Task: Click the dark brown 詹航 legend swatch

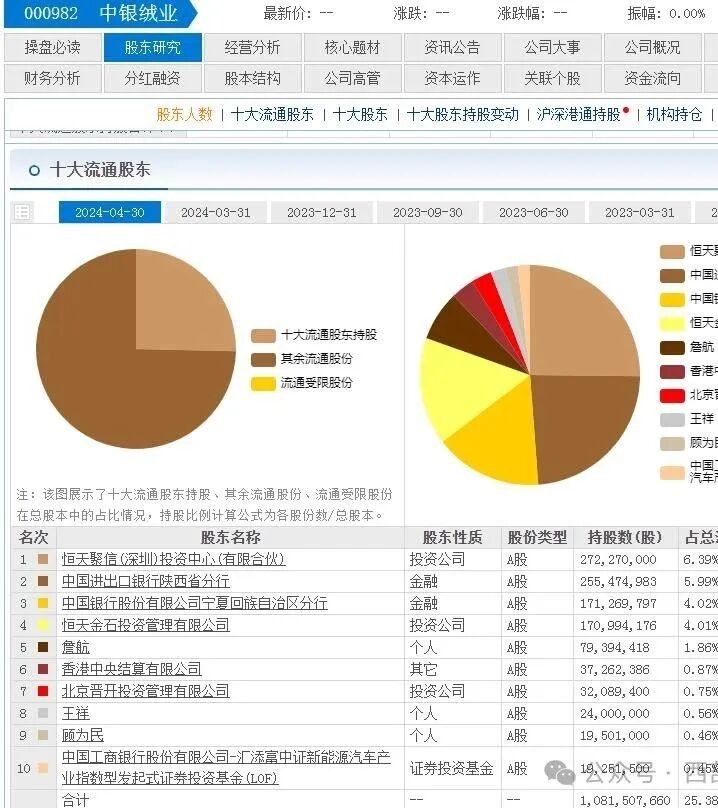Action: tap(672, 347)
